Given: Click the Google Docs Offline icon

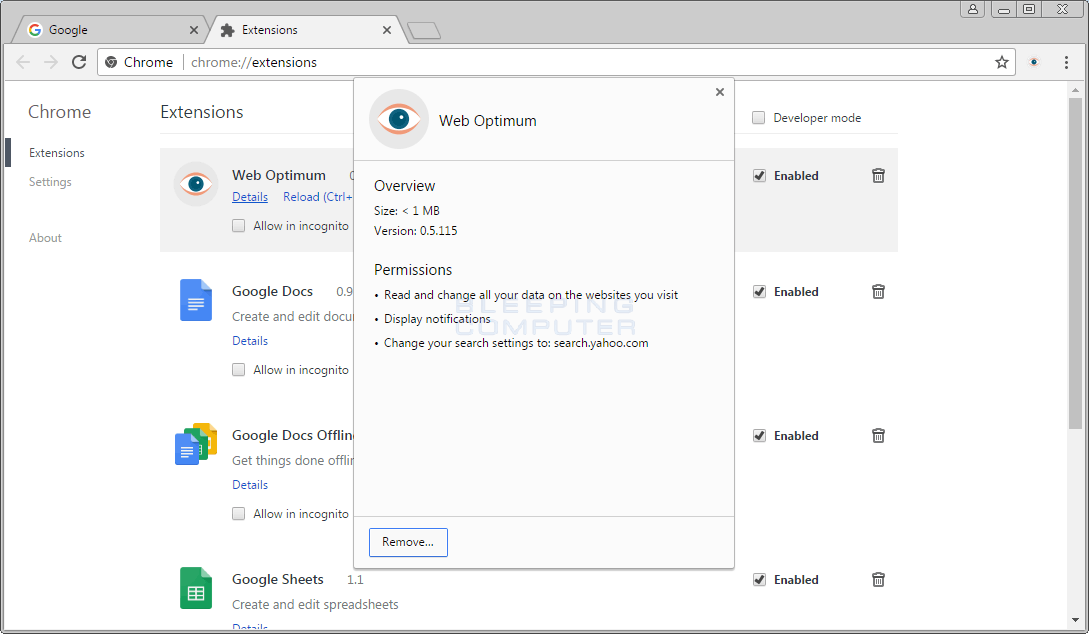Looking at the screenshot, I should [x=196, y=444].
